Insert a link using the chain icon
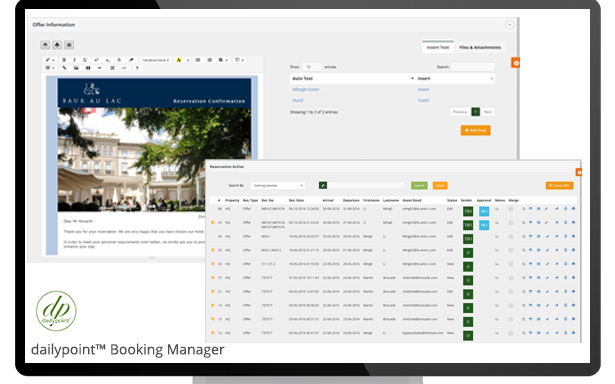Screen dimensions: 615x384 pyautogui.click(x=65, y=68)
